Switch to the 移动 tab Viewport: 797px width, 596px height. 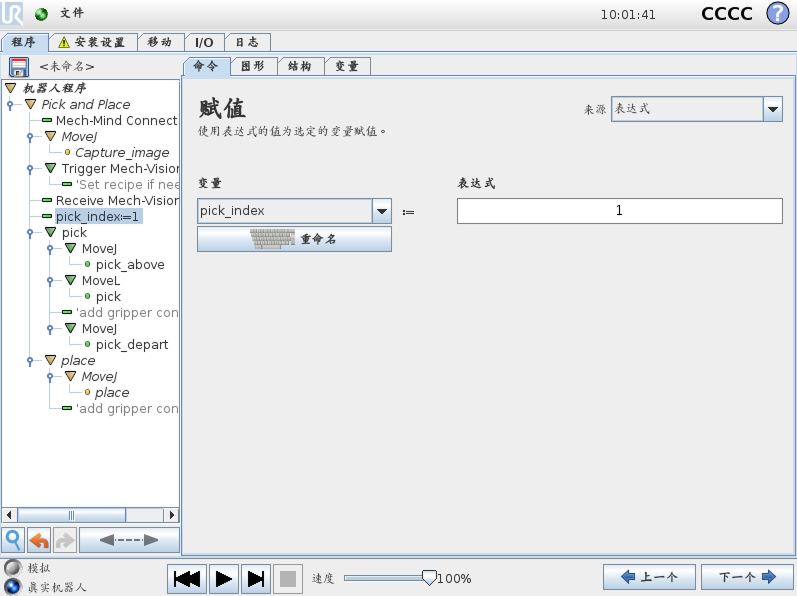160,42
